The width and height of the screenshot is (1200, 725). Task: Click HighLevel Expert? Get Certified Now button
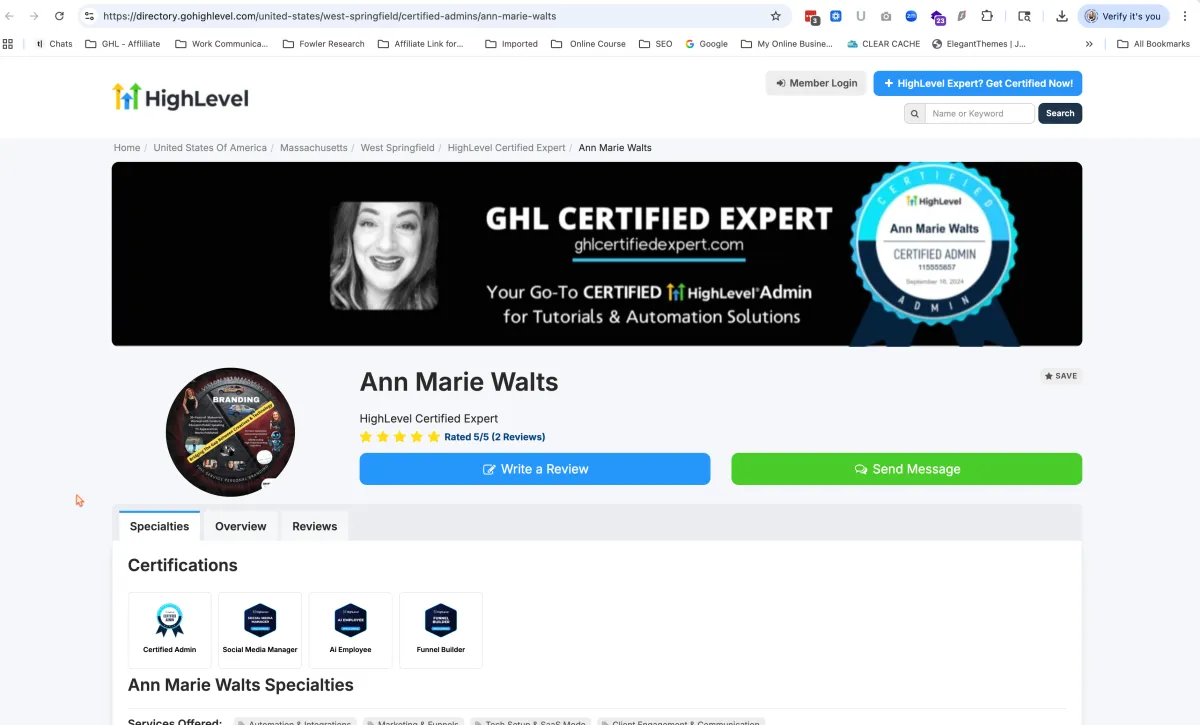pyautogui.click(x=977, y=83)
